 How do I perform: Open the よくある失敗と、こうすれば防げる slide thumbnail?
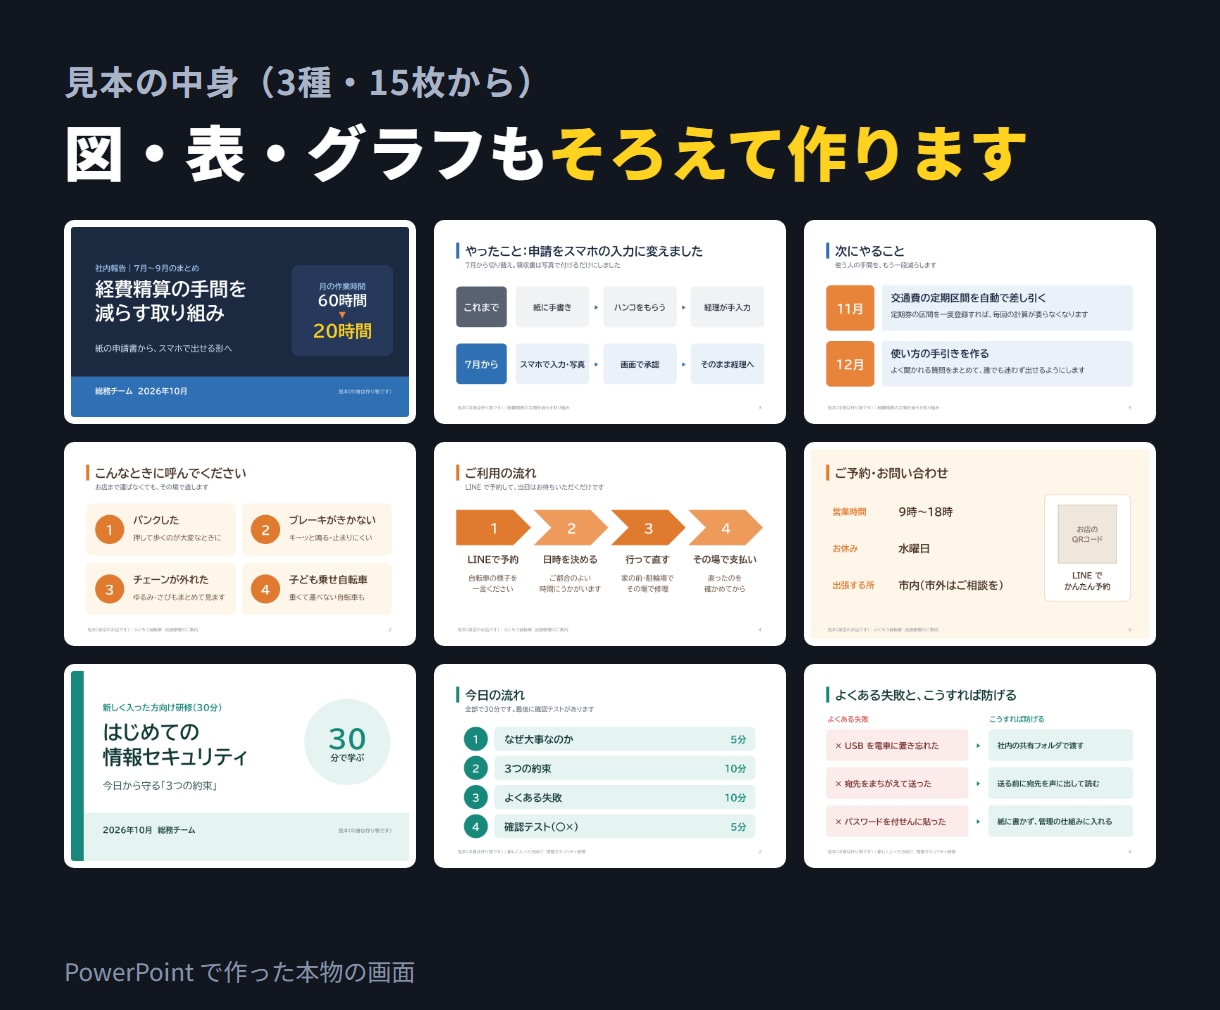tap(980, 766)
